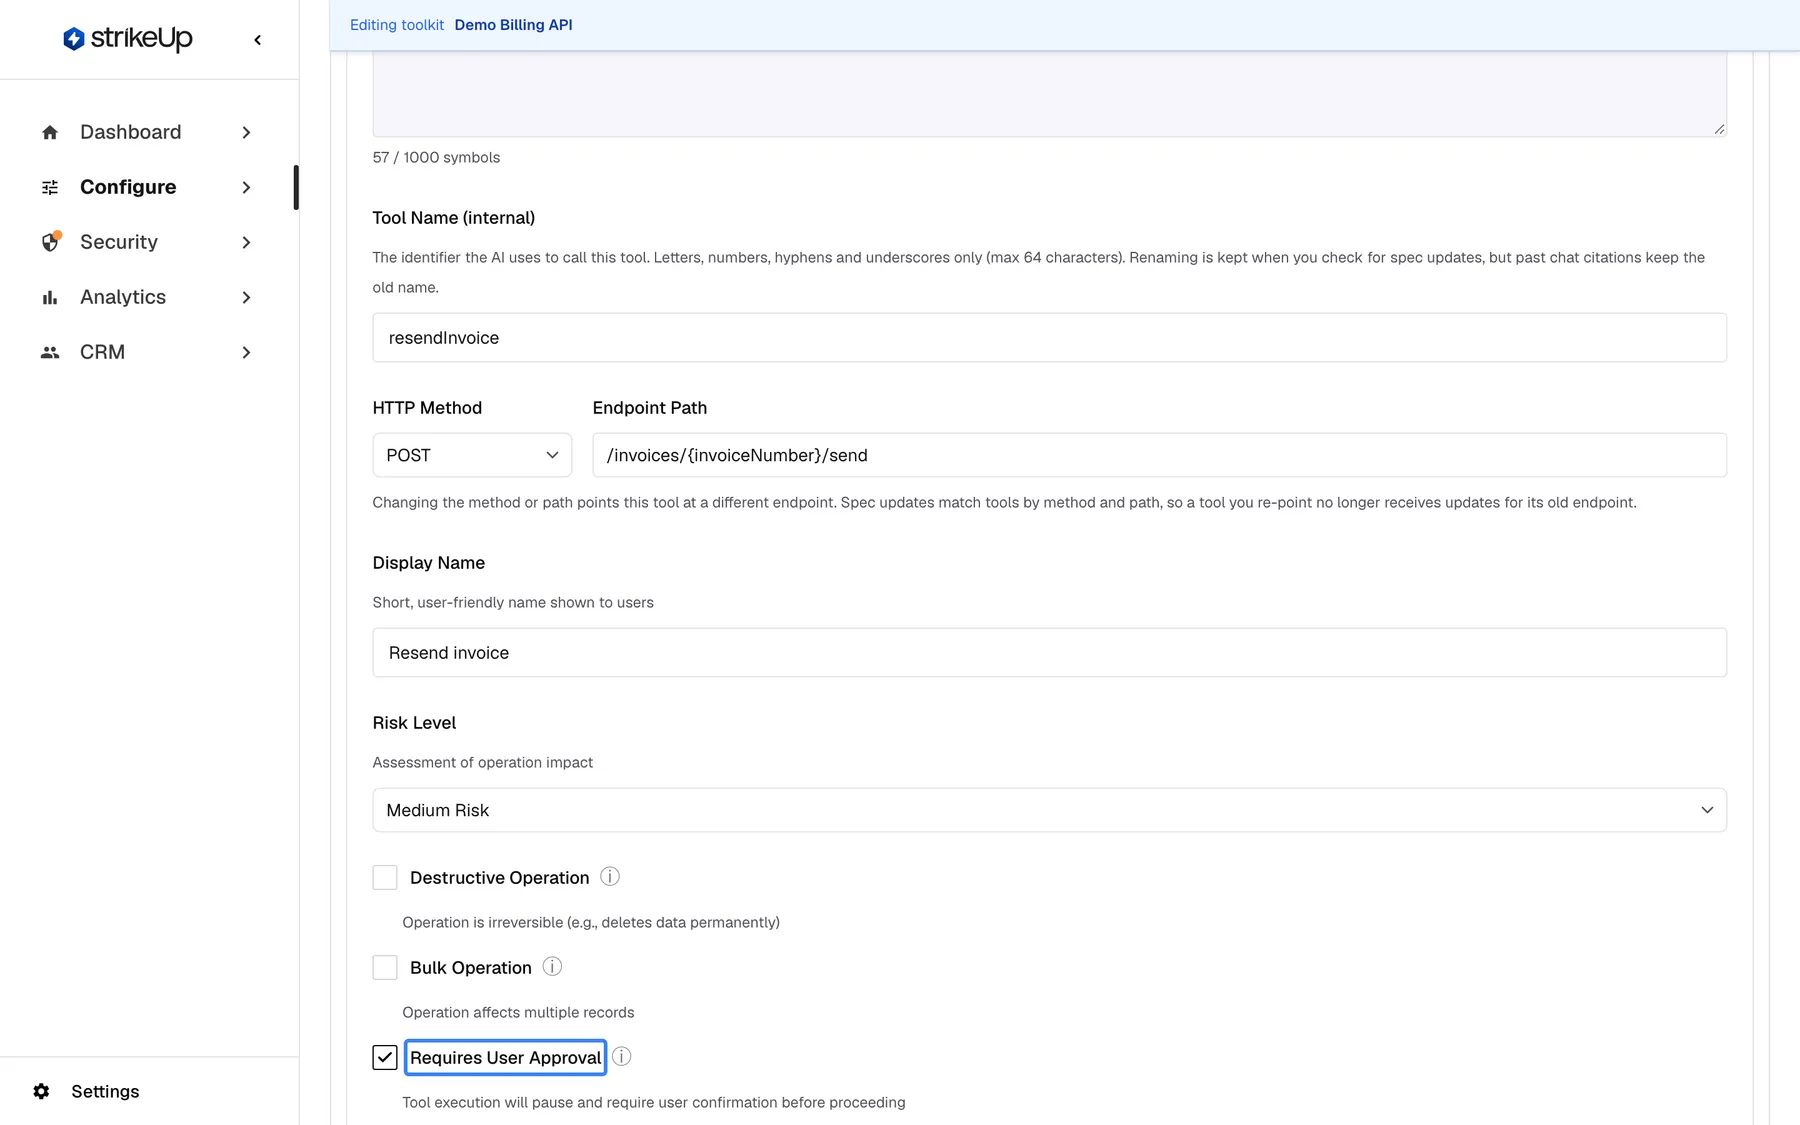Screen dimensions: 1800x1125
Task: Click the Bulk Operation label
Action: pos(470,968)
